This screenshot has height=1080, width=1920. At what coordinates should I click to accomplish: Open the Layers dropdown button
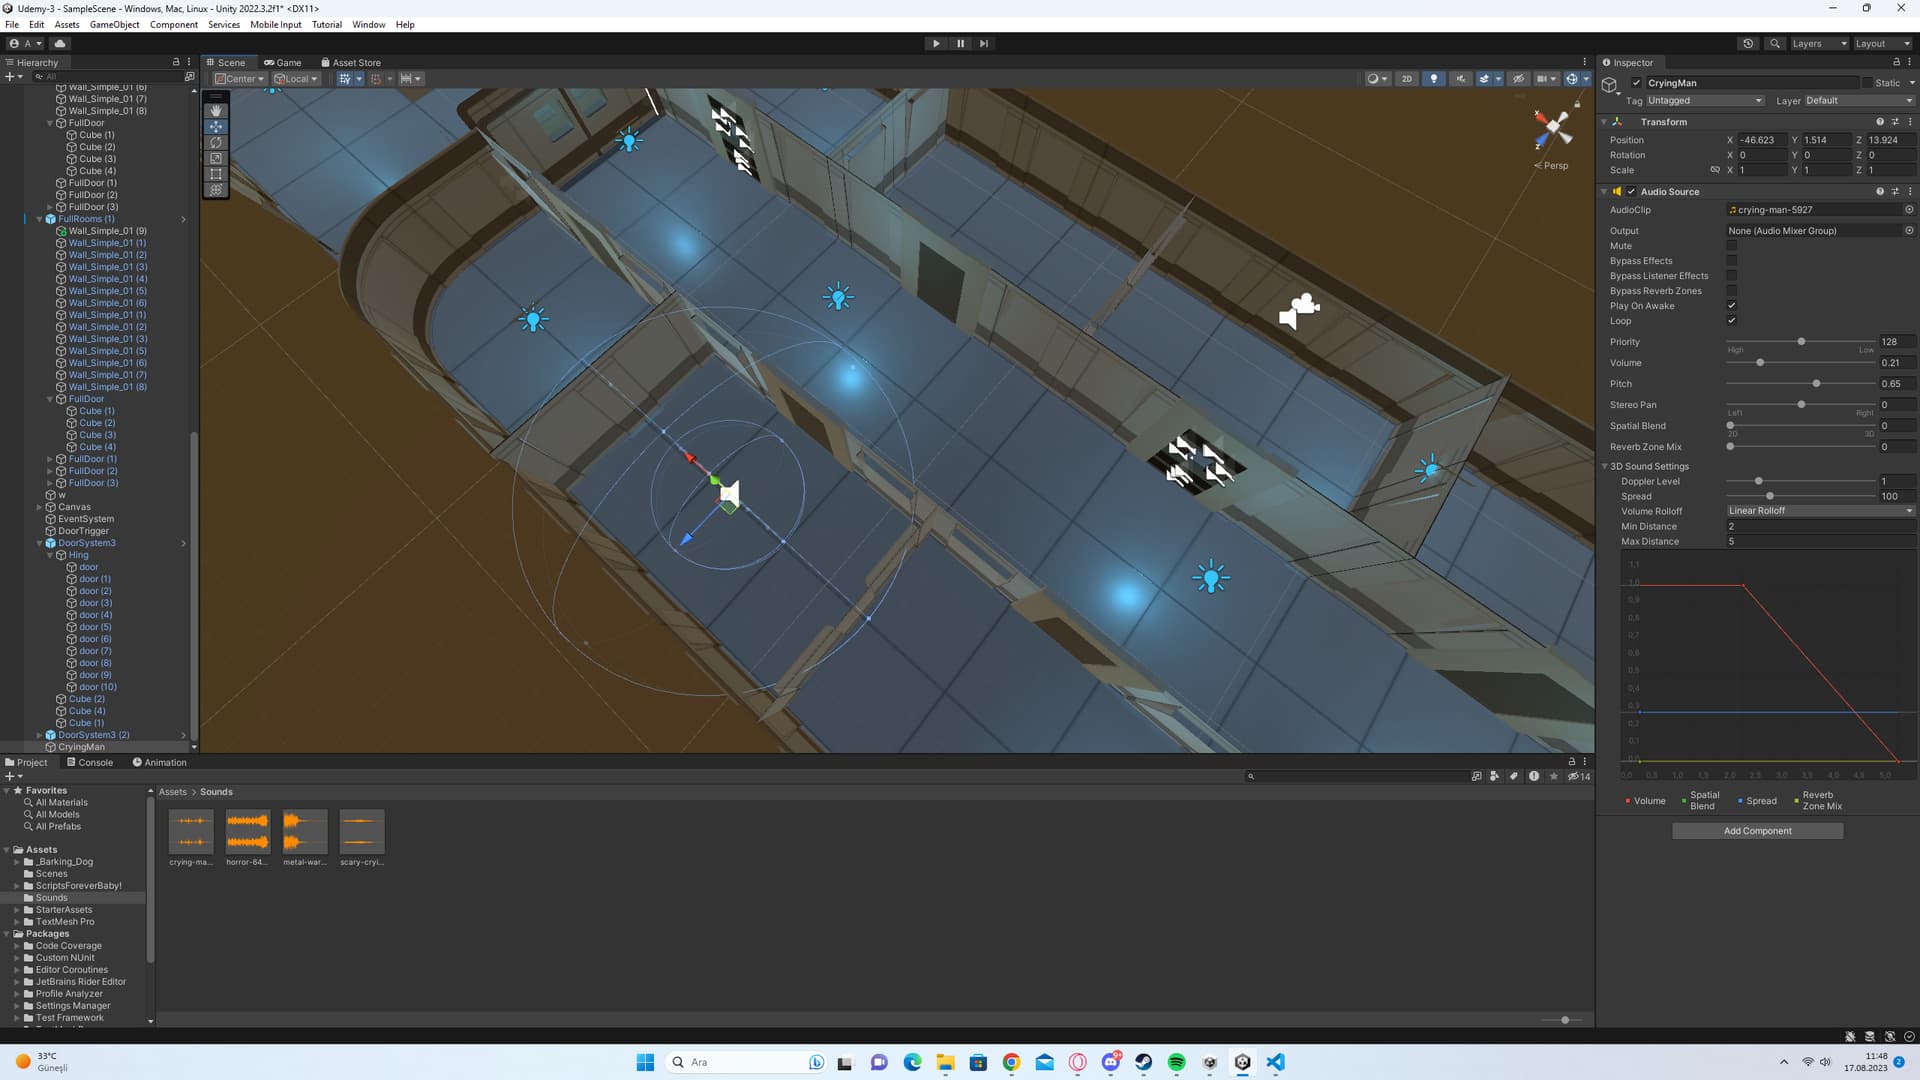click(1818, 44)
